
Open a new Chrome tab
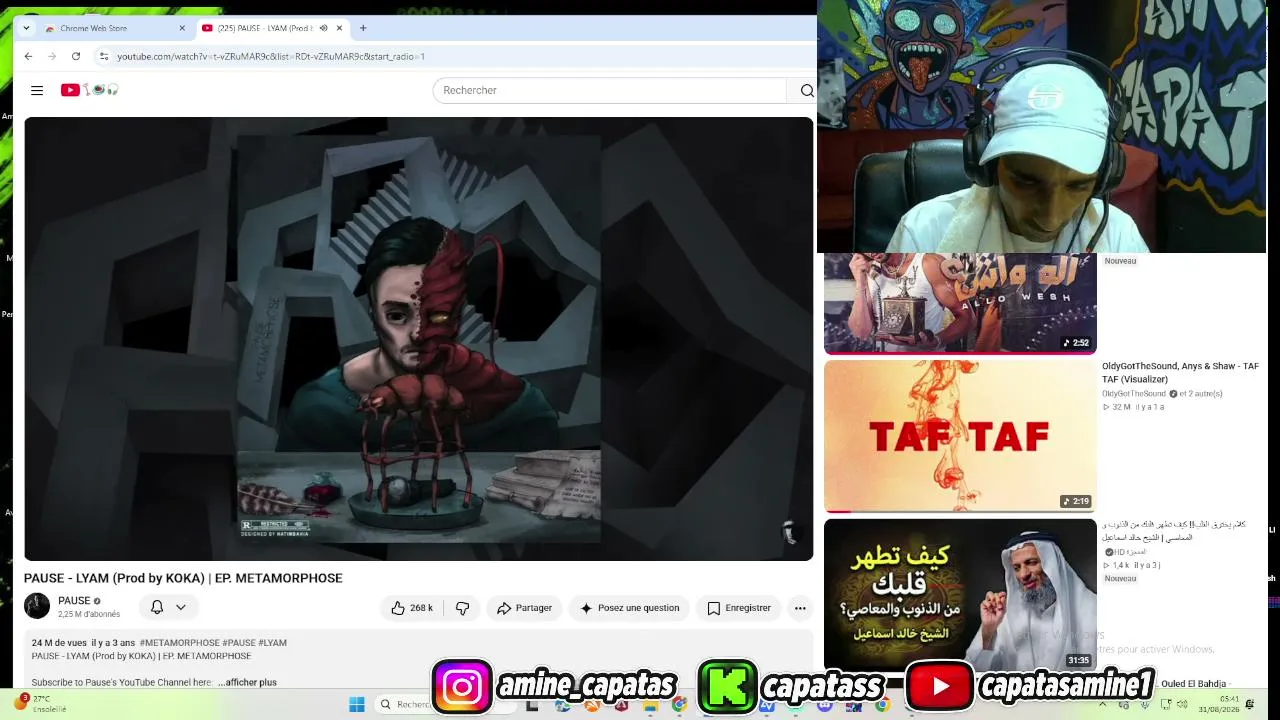click(x=363, y=28)
